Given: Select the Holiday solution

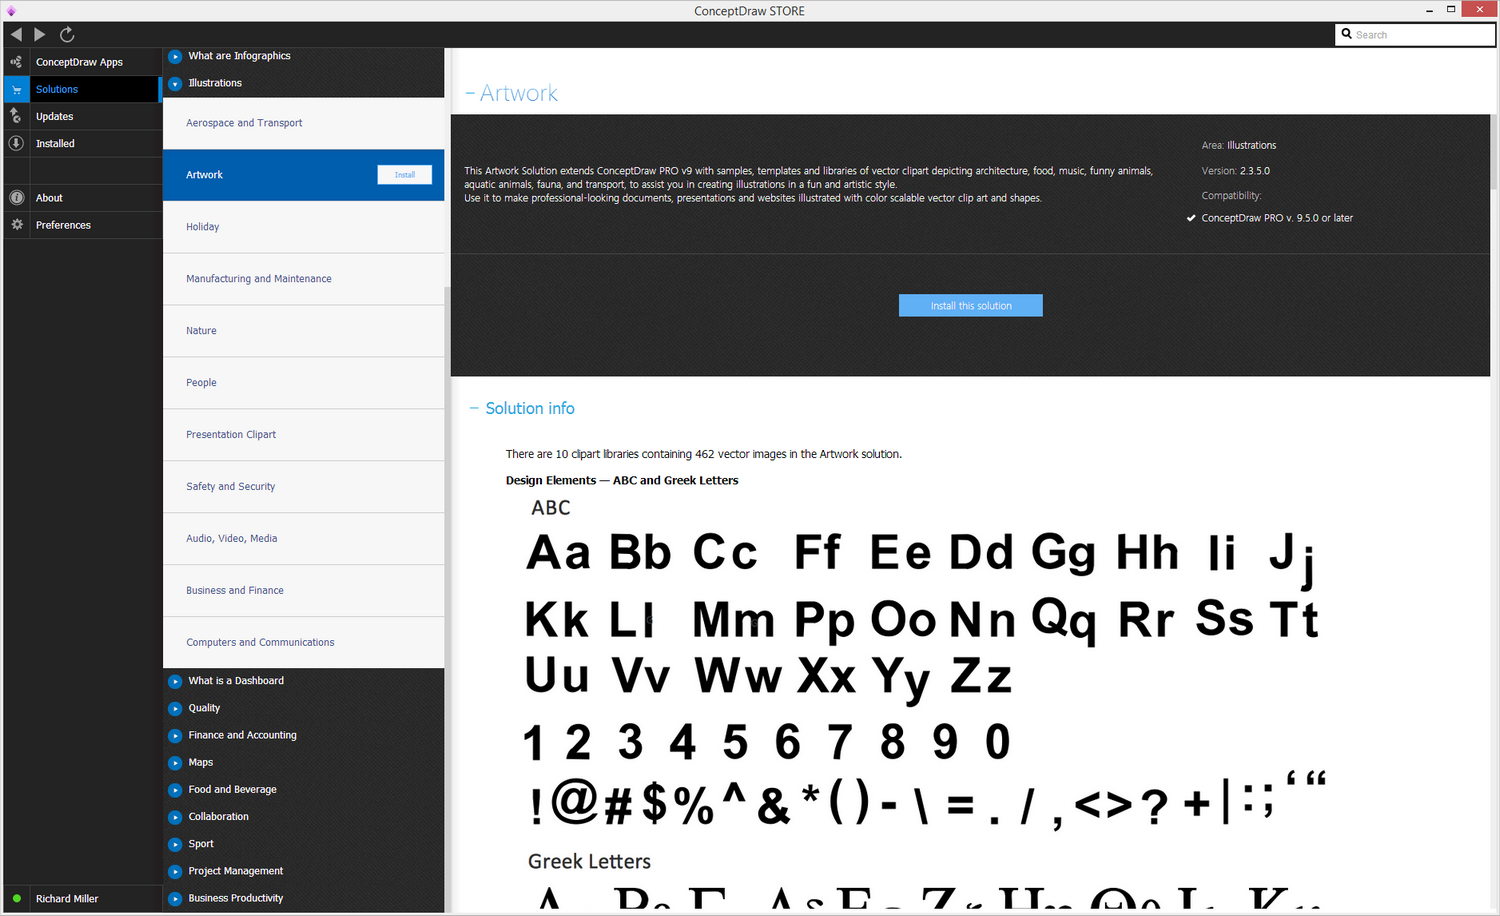Looking at the screenshot, I should click(303, 227).
